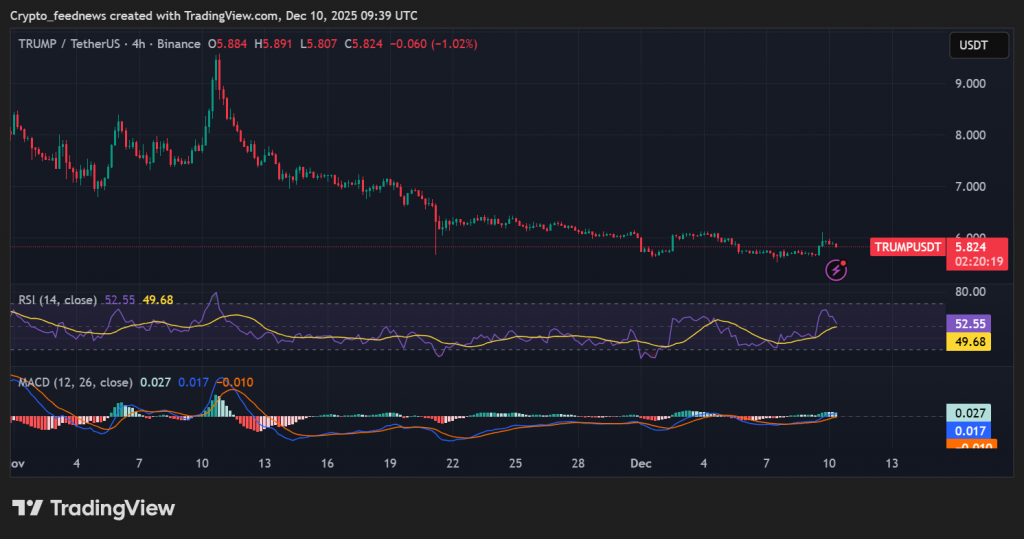1024x539 pixels.
Task: Click the red 5.824 current price label
Action: 972,246
